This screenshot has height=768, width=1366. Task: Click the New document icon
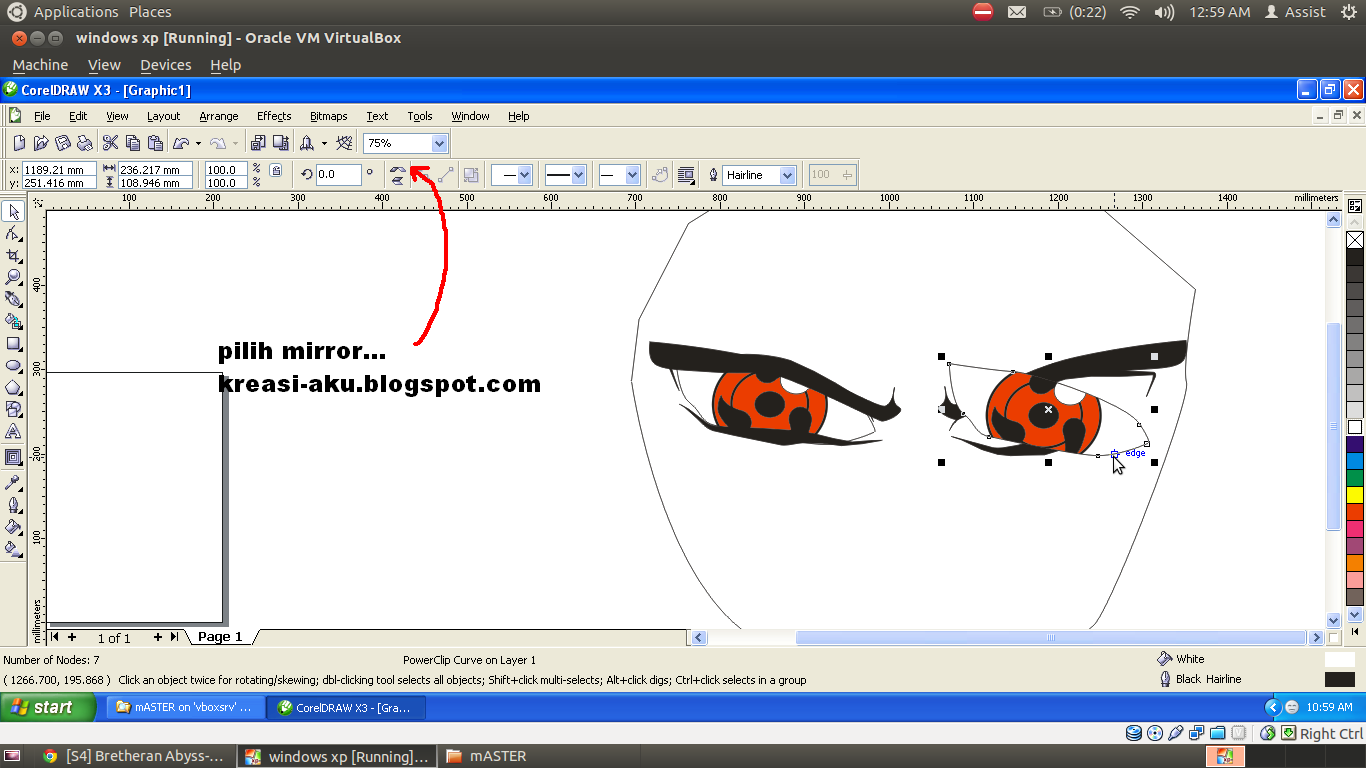(19, 143)
